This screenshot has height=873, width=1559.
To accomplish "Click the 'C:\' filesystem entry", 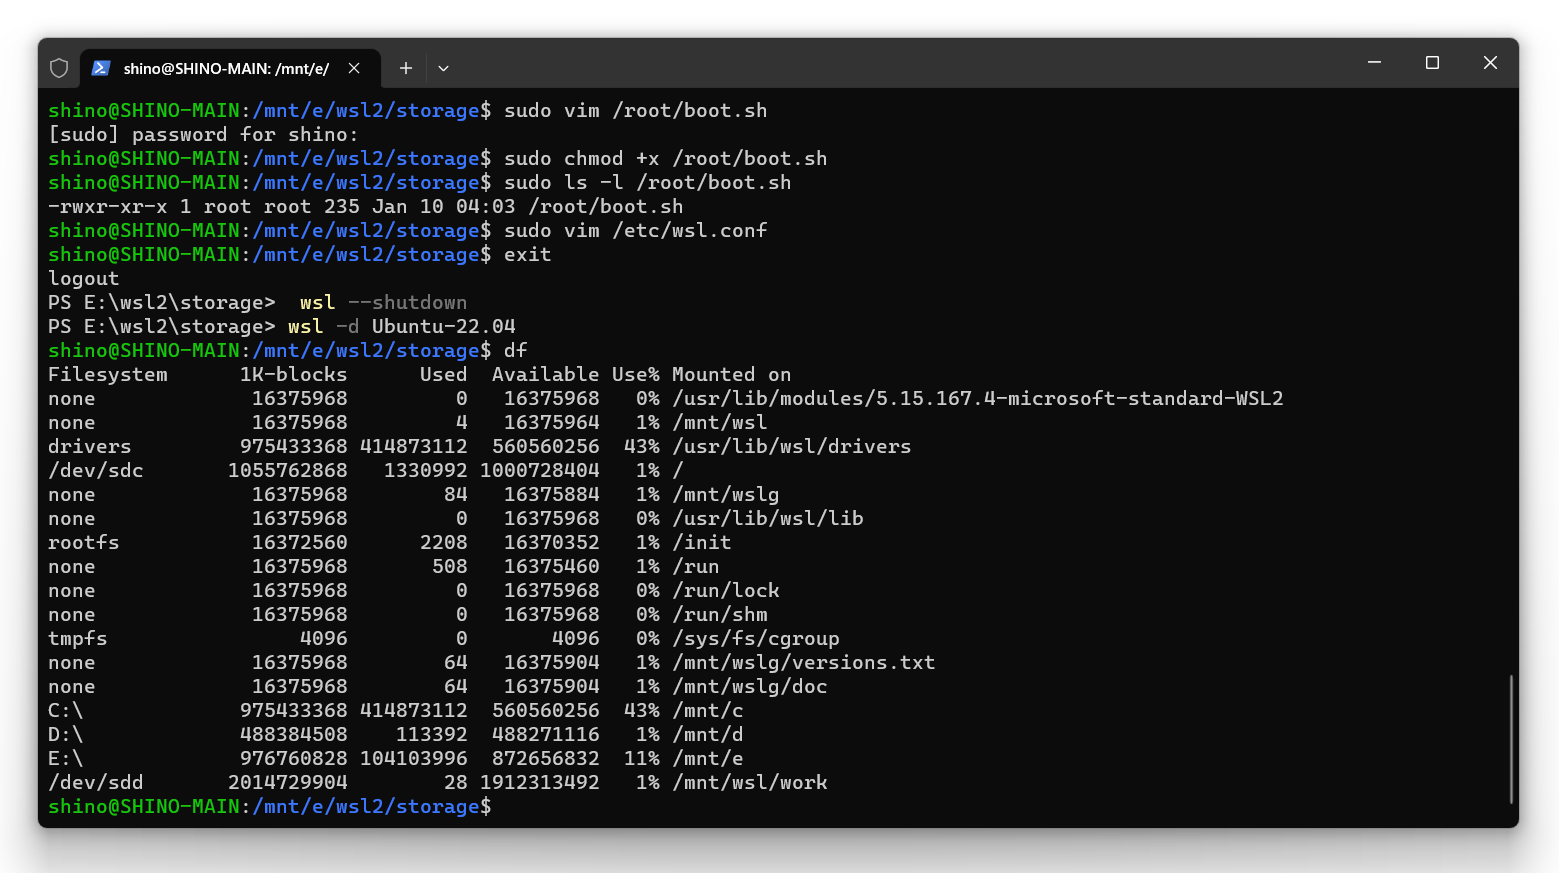I will [66, 711].
